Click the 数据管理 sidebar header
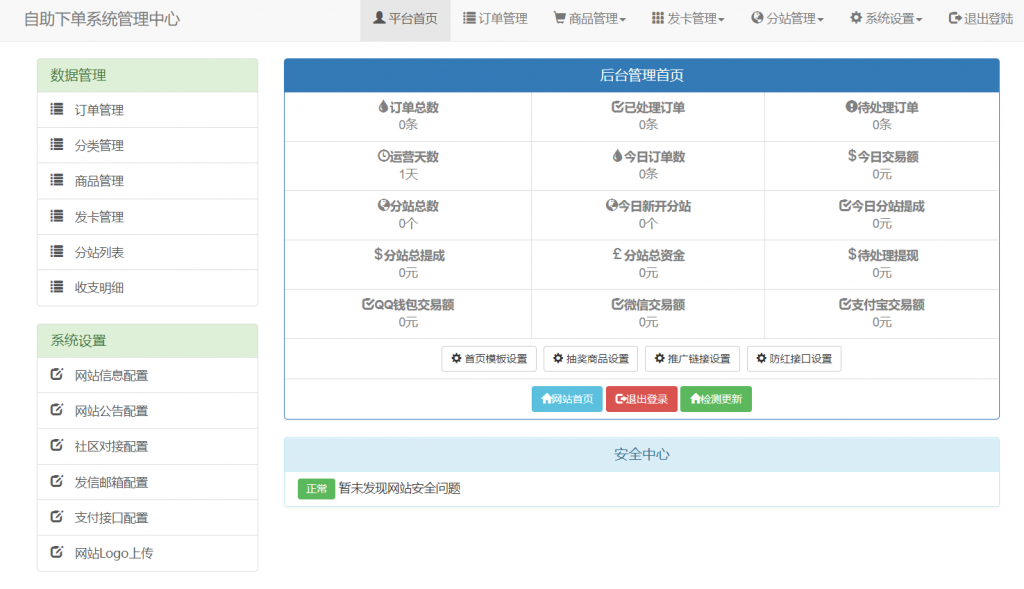This screenshot has height=589, width=1024. (x=148, y=75)
